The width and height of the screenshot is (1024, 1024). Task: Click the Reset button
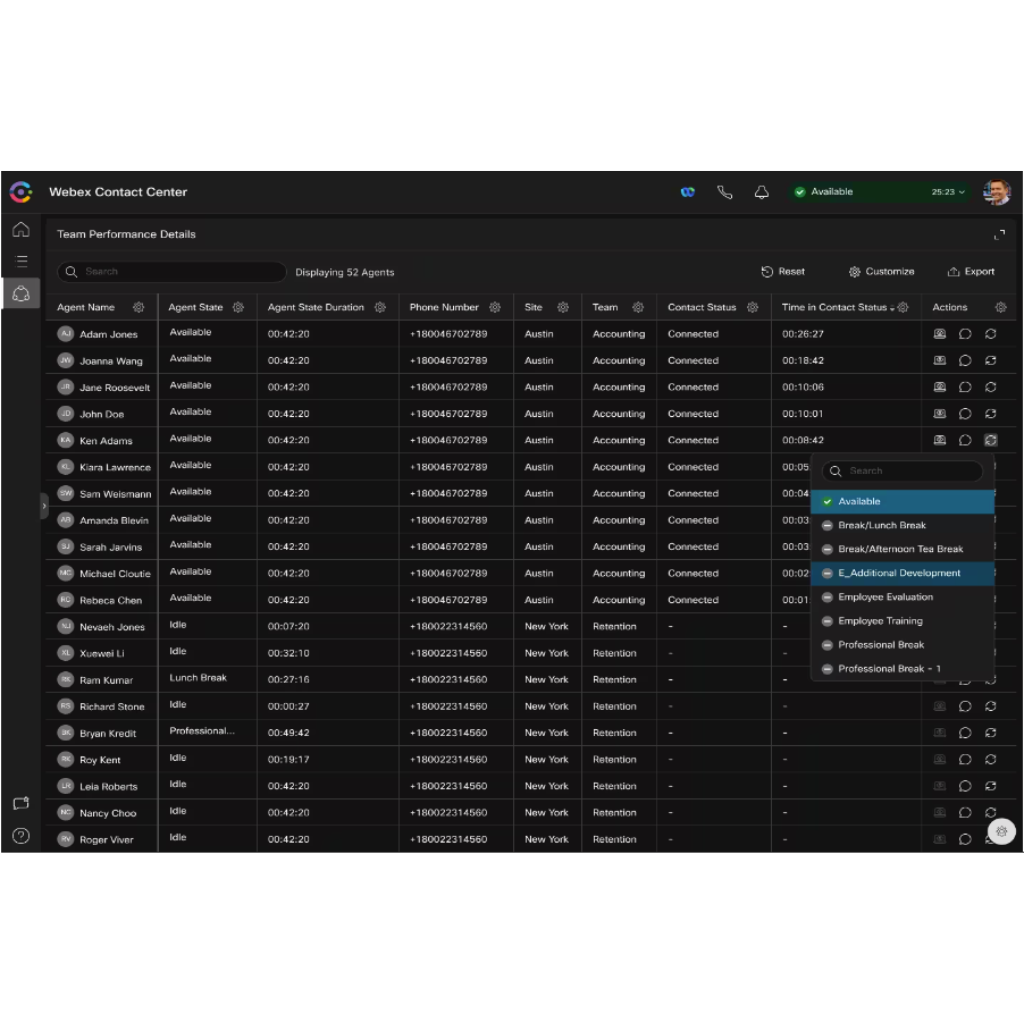coord(783,272)
